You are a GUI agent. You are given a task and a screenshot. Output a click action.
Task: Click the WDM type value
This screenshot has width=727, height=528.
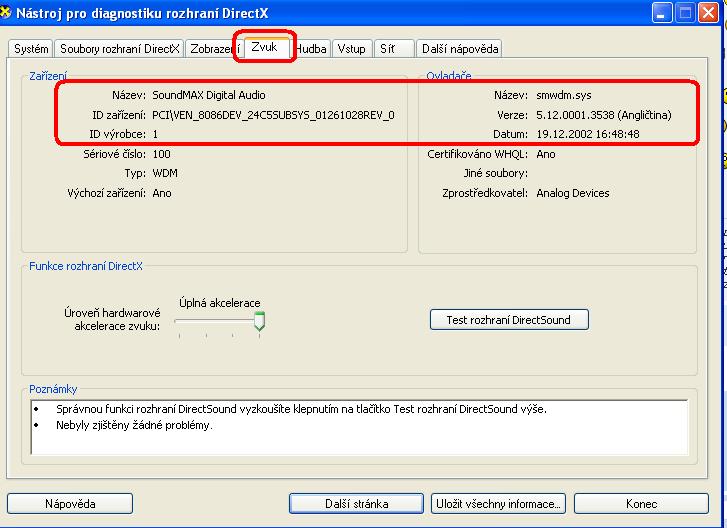[x=165, y=173]
